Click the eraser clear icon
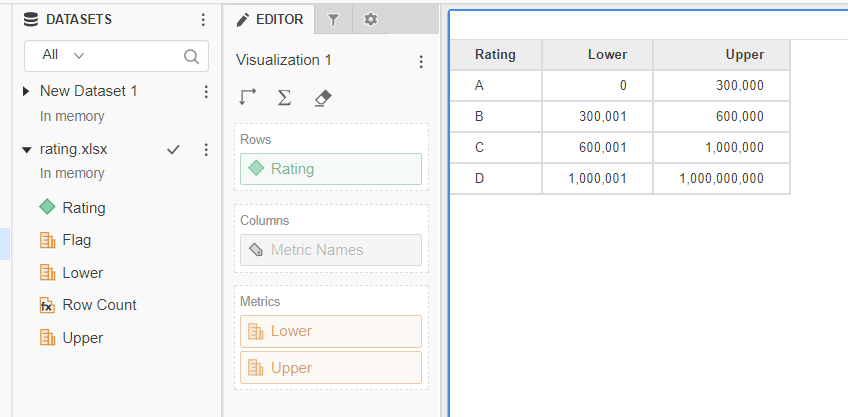 [321, 97]
